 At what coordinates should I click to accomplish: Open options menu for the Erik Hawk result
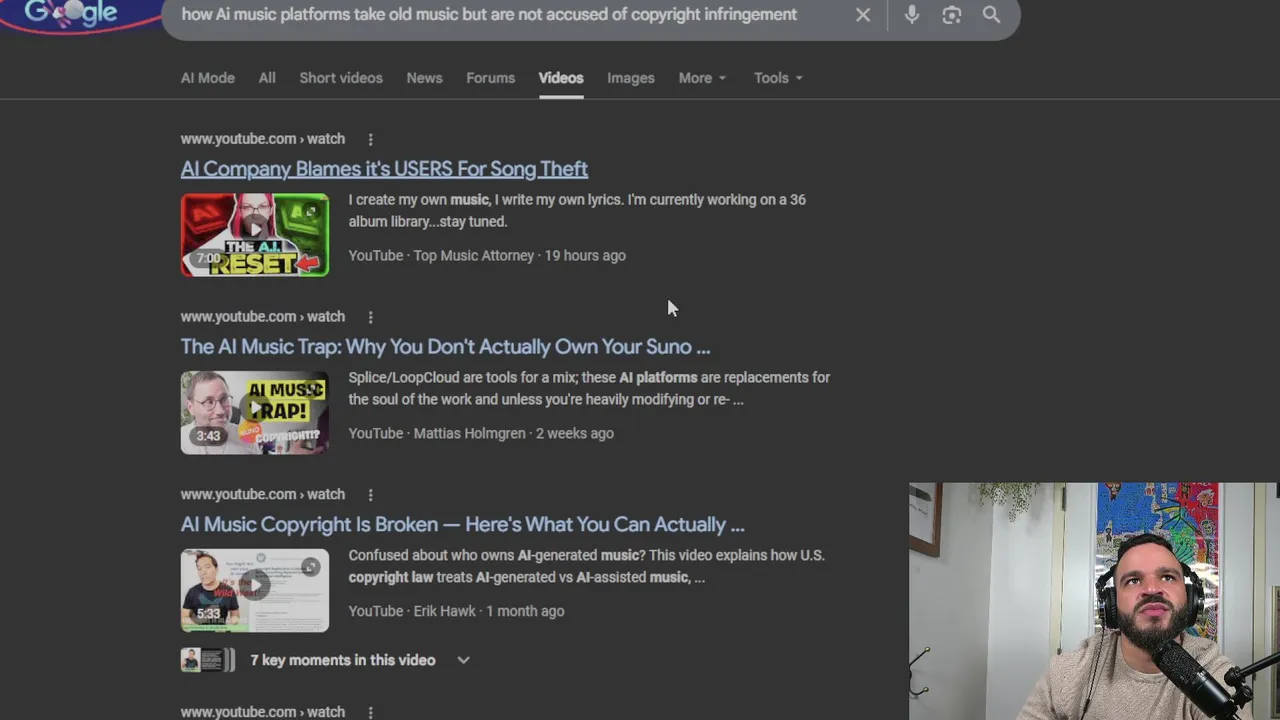click(x=370, y=495)
